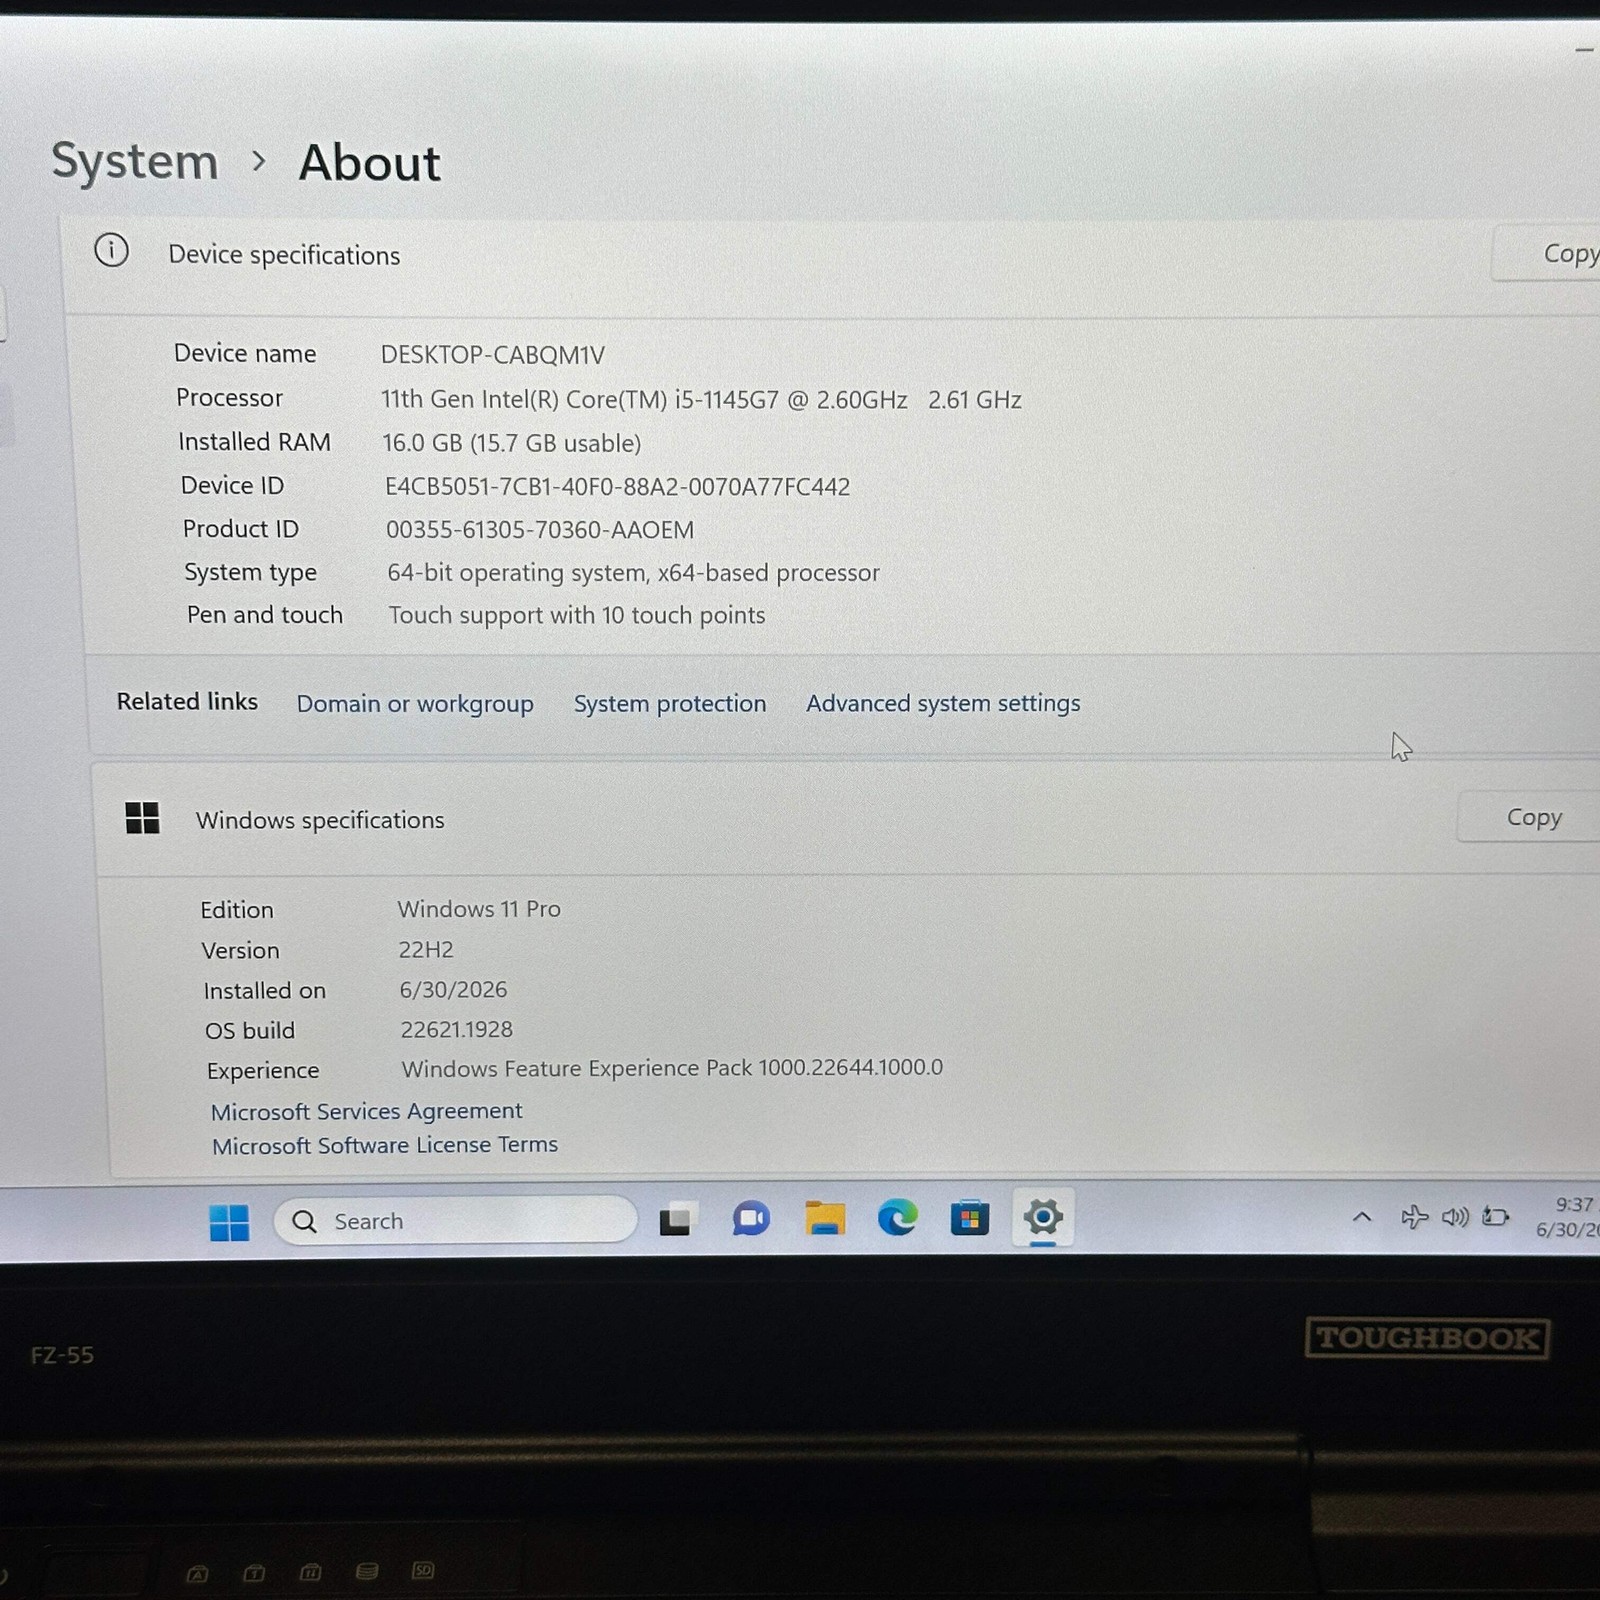Click the About page heading
The width and height of the screenshot is (1600, 1600).
370,163
